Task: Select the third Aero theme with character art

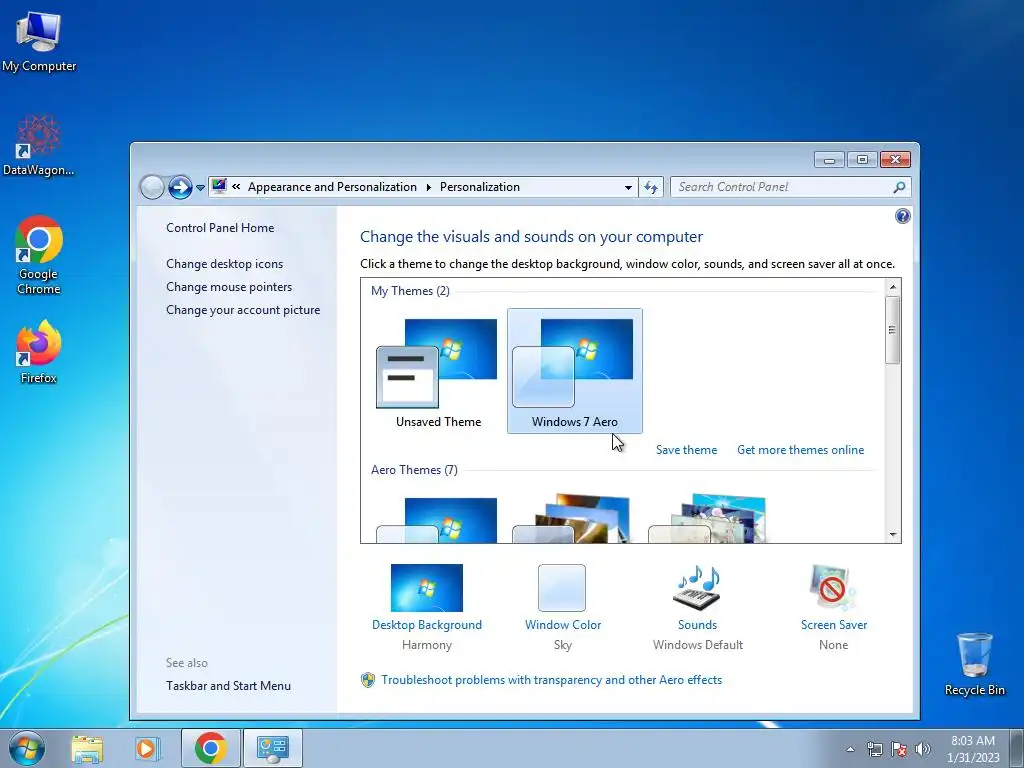Action: 708,519
